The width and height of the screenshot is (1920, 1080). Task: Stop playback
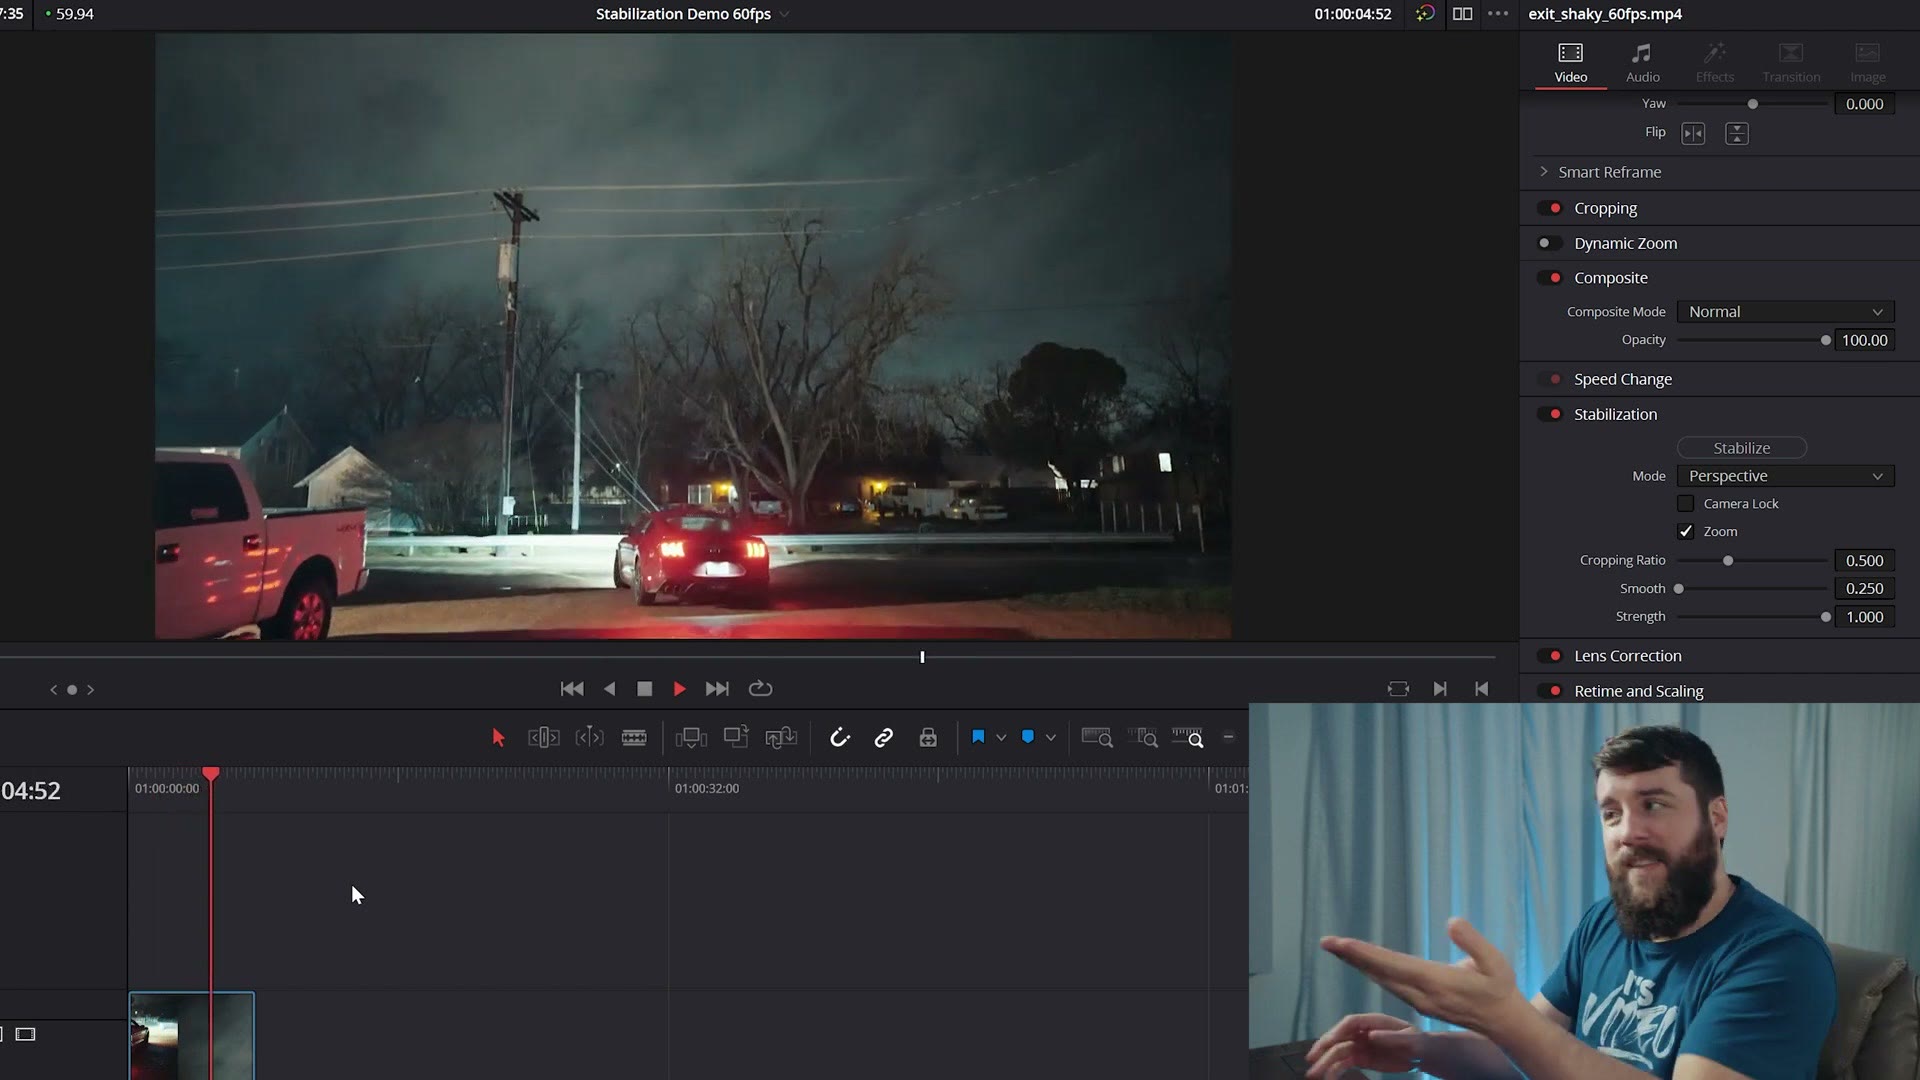point(645,689)
